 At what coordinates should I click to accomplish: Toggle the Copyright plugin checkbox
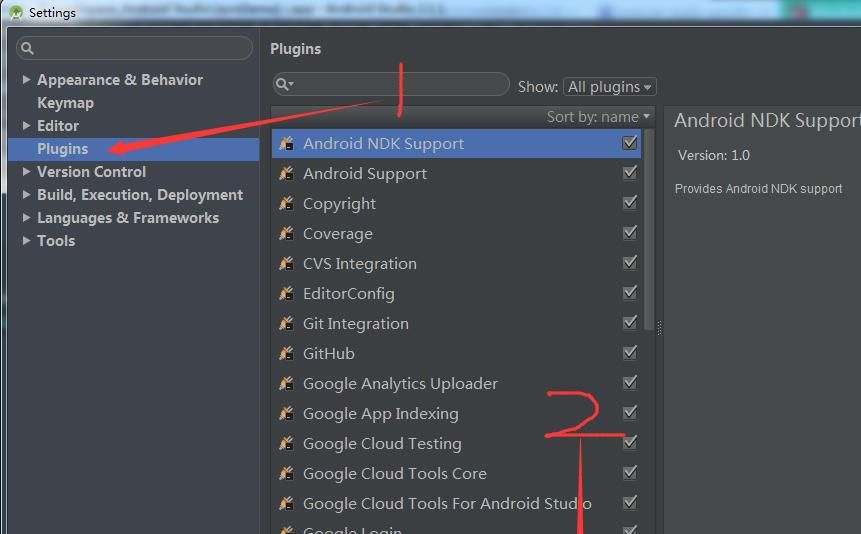[630, 202]
